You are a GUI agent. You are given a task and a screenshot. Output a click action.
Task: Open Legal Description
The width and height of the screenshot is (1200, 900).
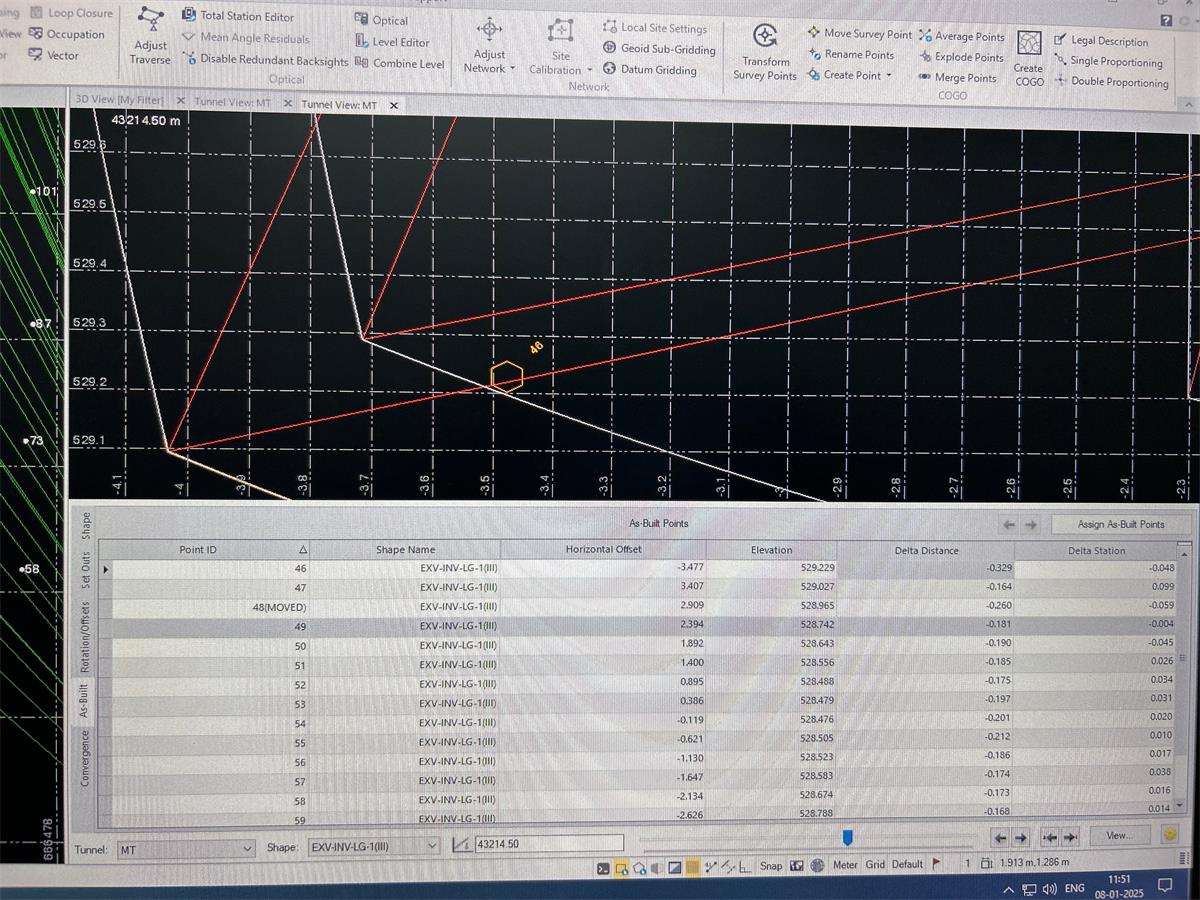[x=1101, y=41]
